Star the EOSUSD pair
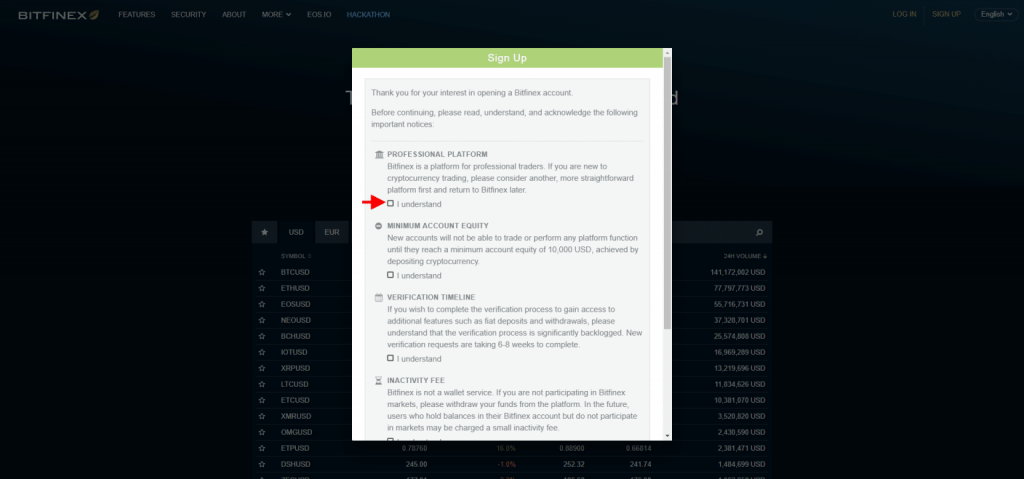This screenshot has height=479, width=1024. tap(262, 304)
